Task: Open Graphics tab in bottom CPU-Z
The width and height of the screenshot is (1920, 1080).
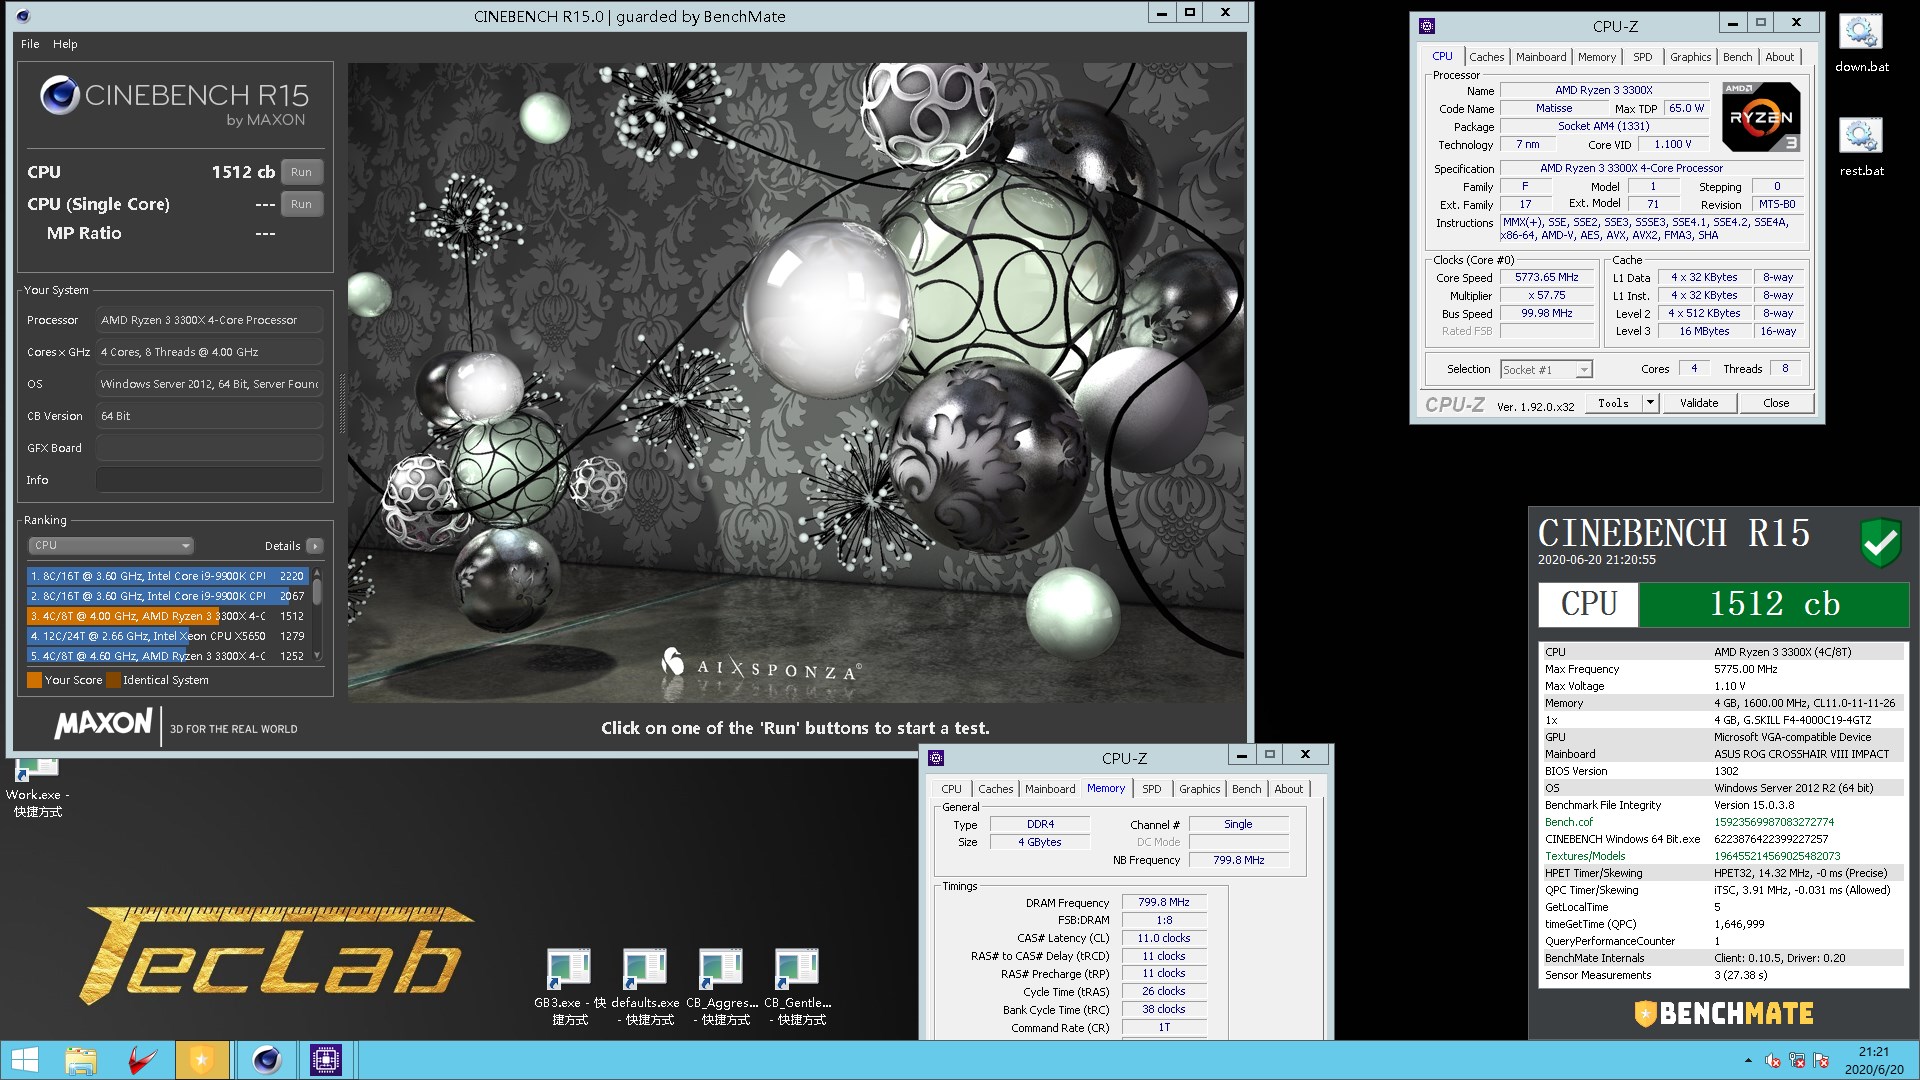Action: pyautogui.click(x=1199, y=789)
